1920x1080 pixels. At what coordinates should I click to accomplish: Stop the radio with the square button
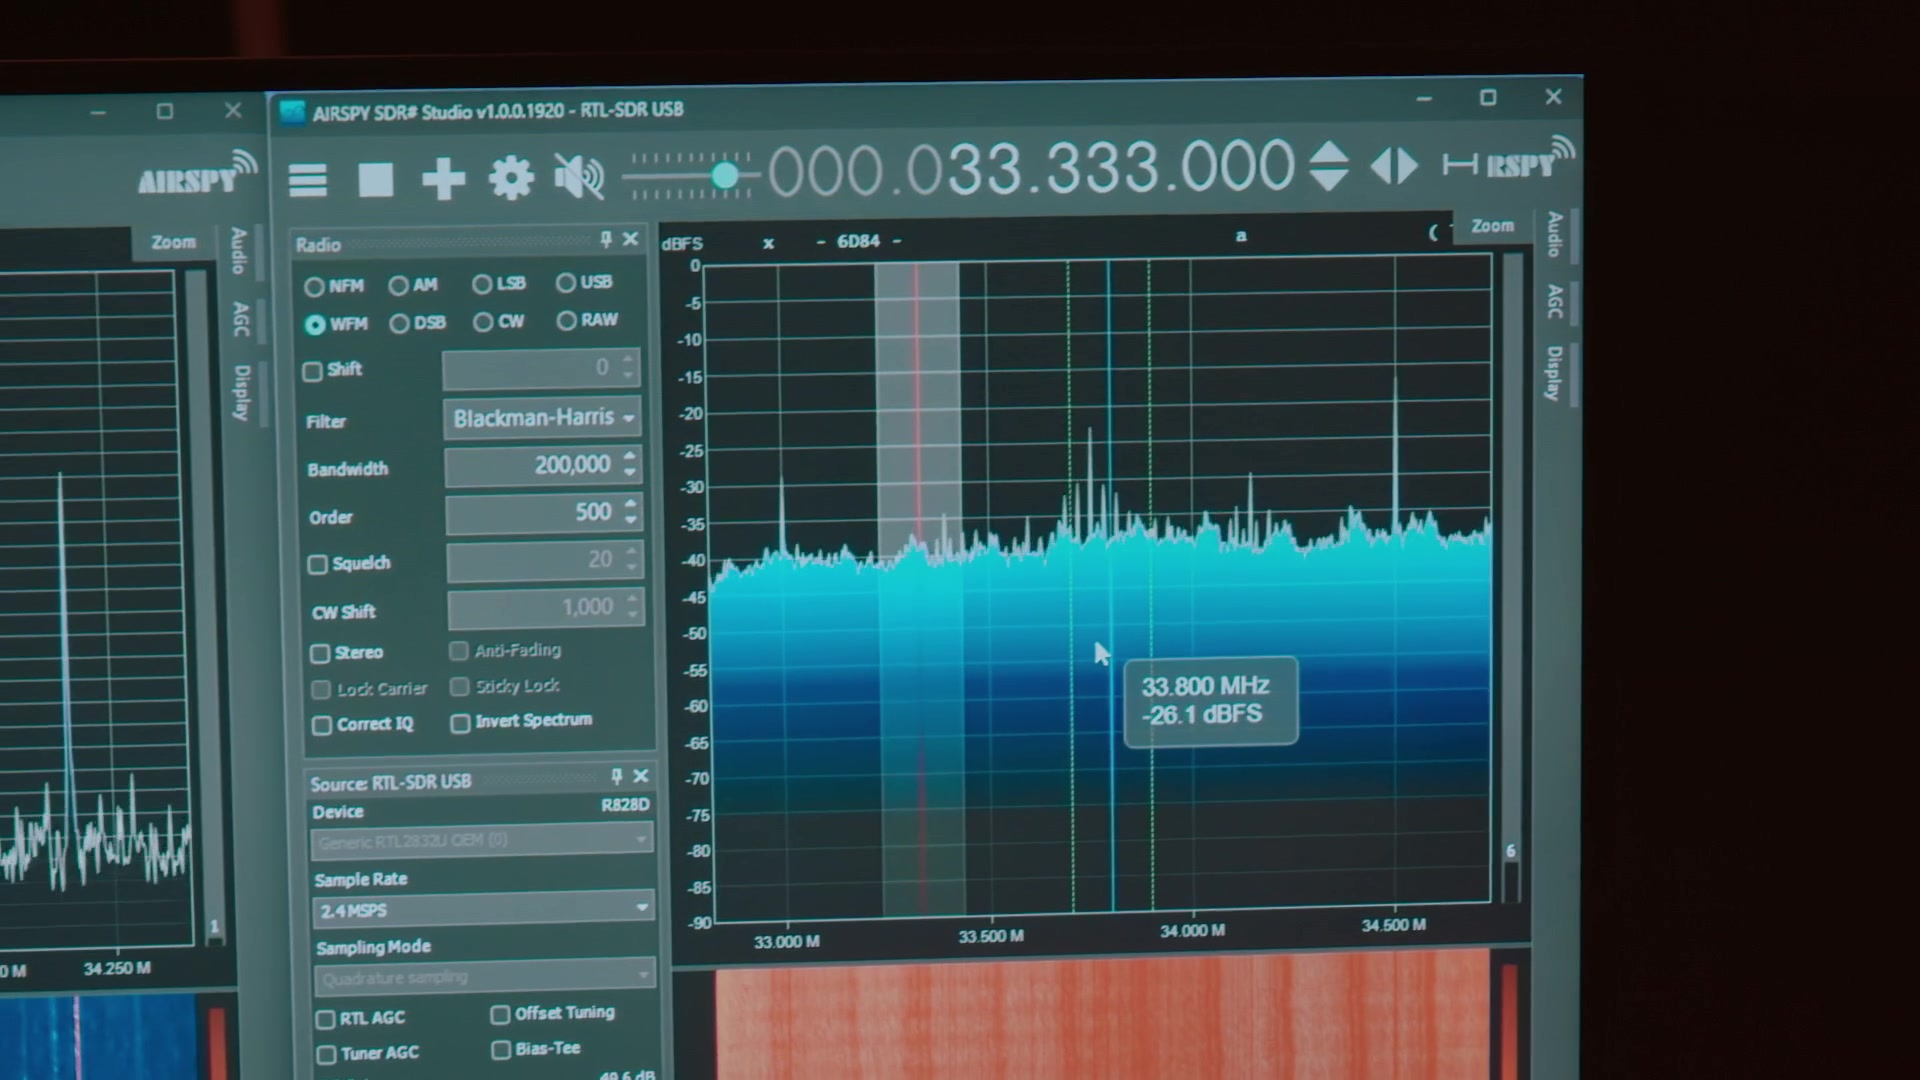[x=376, y=180]
